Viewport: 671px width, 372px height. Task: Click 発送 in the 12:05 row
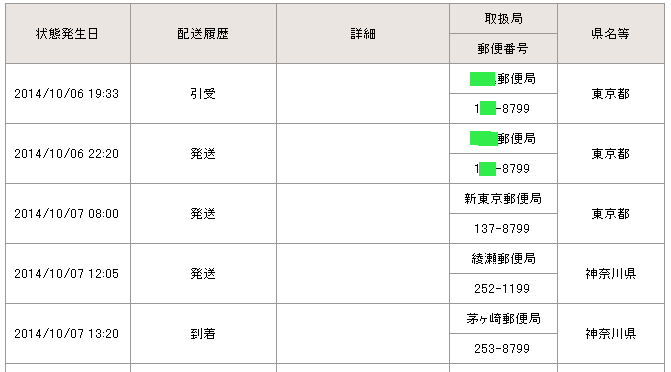click(x=203, y=274)
